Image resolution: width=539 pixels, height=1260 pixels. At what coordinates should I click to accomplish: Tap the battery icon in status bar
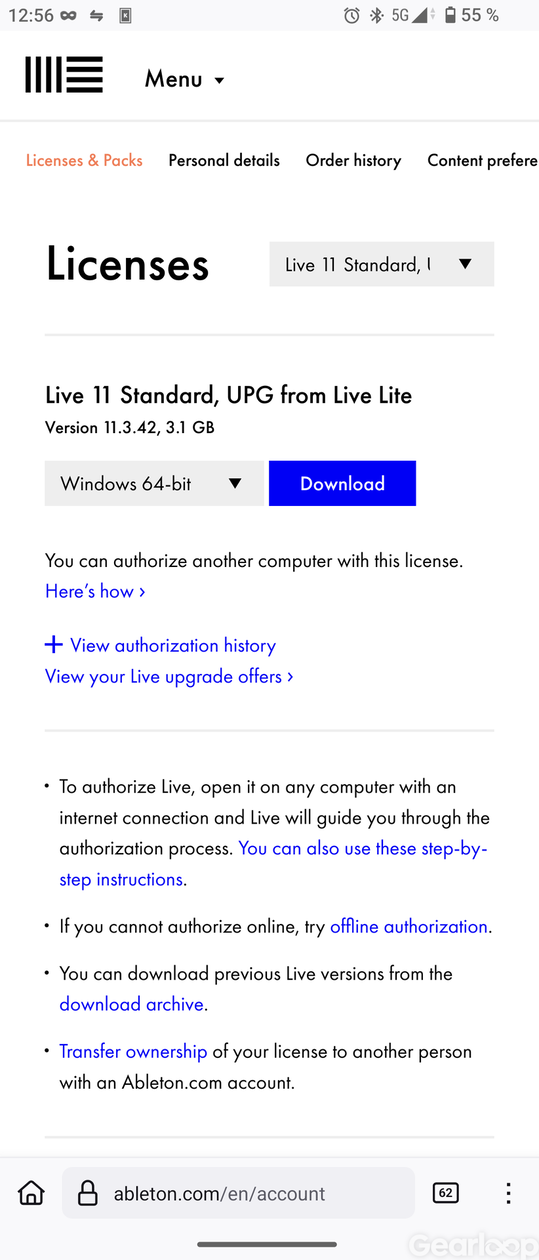pos(450,15)
